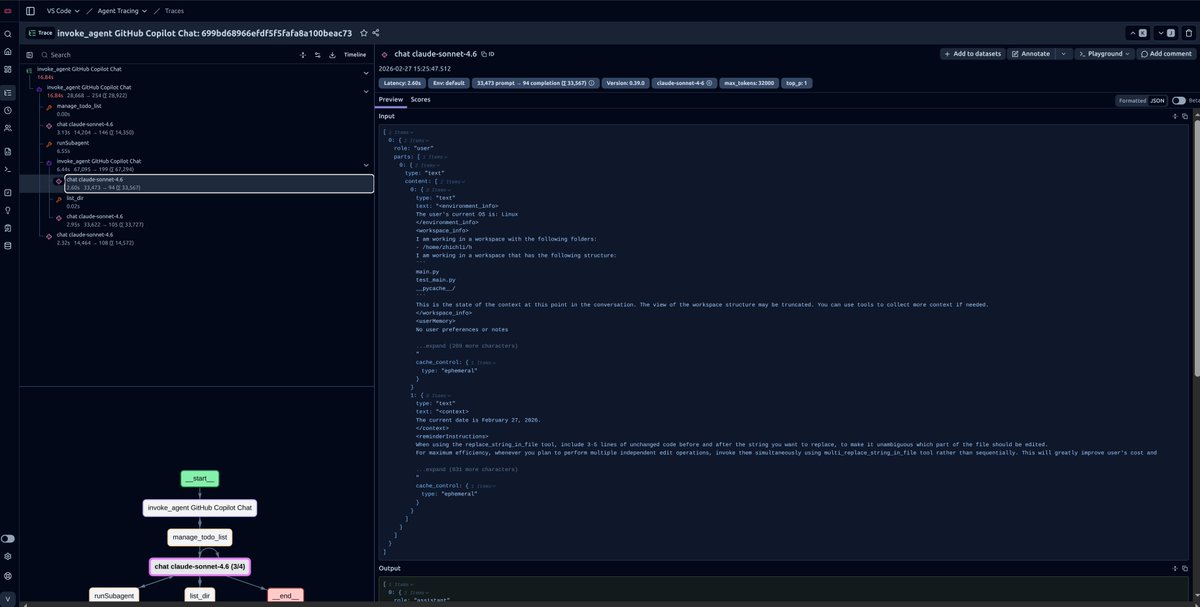Open the tree view settings icon
The height and width of the screenshot is (607, 1200).
click(x=316, y=55)
